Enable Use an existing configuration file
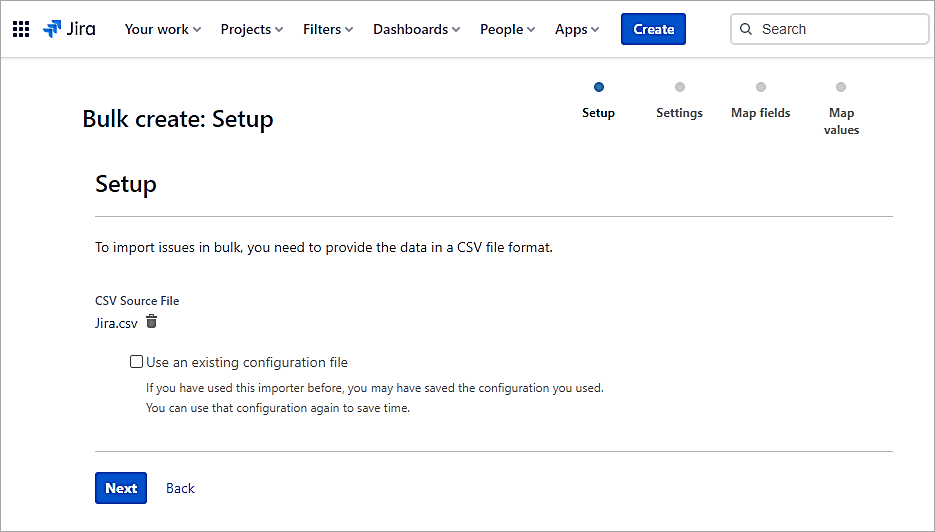Viewport: 935px width, 532px height. pyautogui.click(x=137, y=362)
